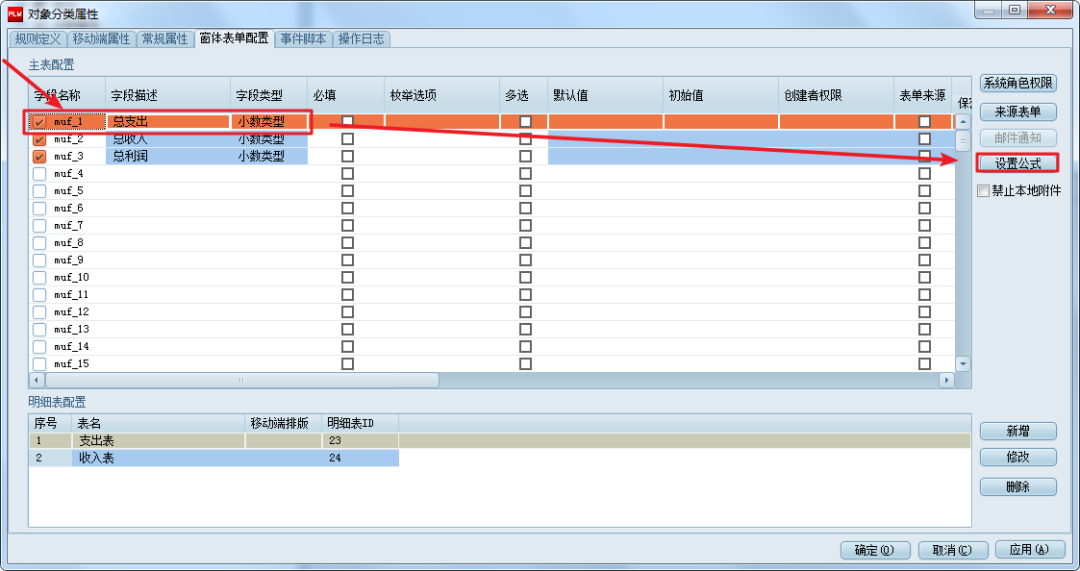Toggle 禁止本地附件 checkbox
The width and height of the screenshot is (1080, 571).
click(984, 191)
